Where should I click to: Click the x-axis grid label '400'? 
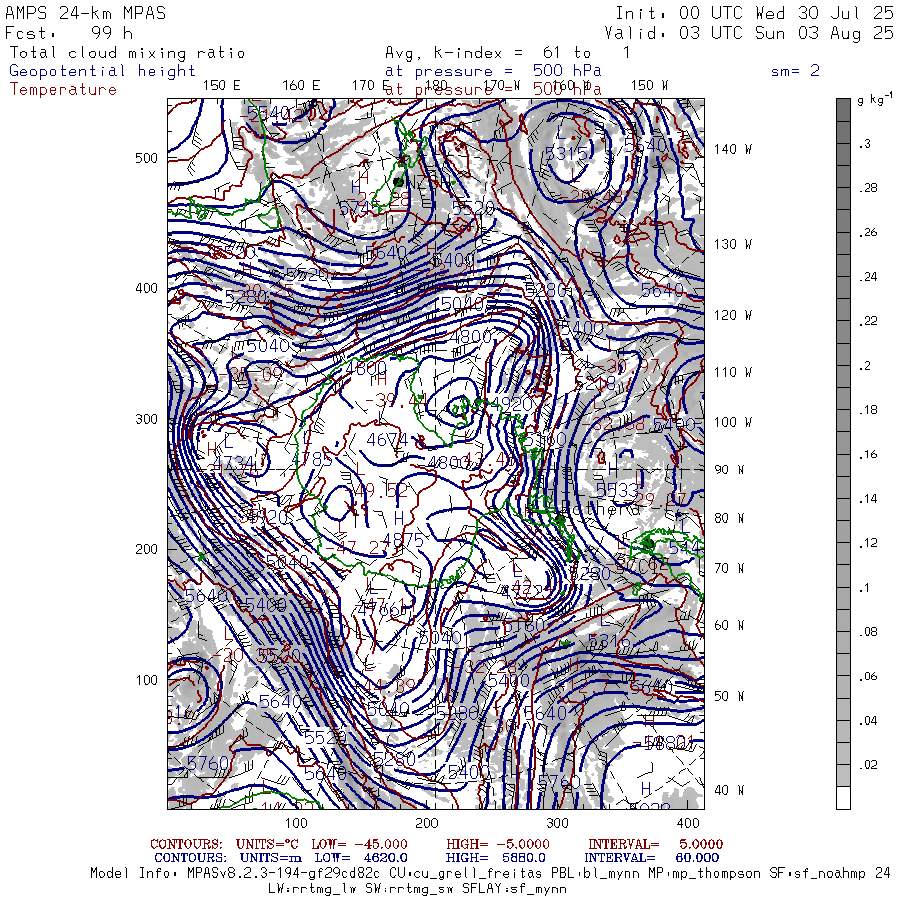[x=688, y=823]
